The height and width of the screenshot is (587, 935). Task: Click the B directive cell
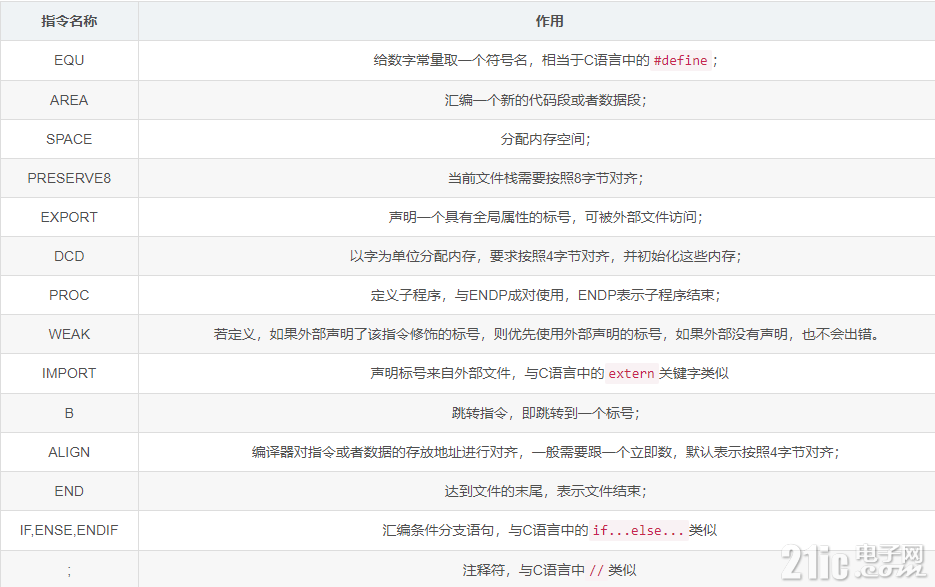click(69, 413)
